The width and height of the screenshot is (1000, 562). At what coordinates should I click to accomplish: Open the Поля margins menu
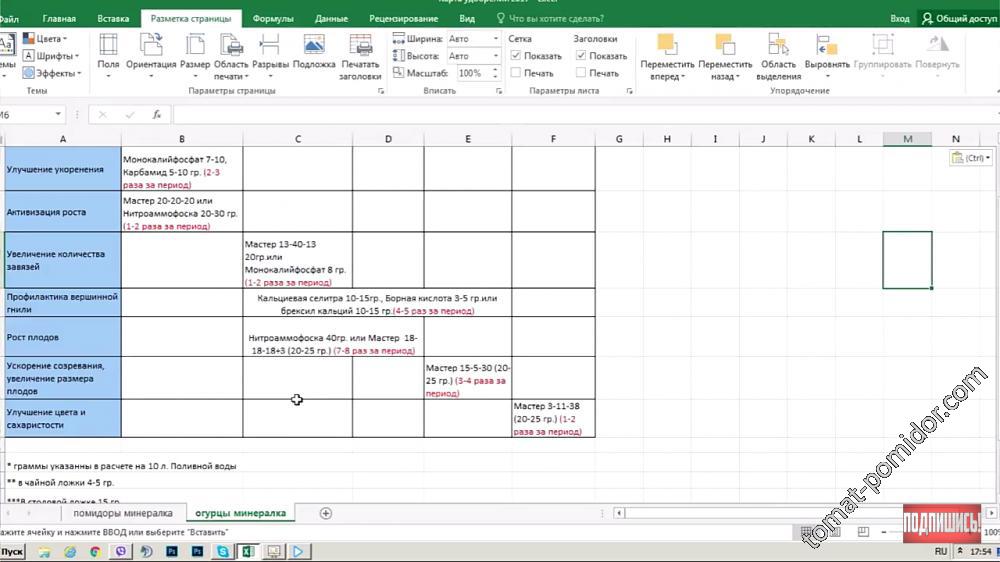coord(108,56)
